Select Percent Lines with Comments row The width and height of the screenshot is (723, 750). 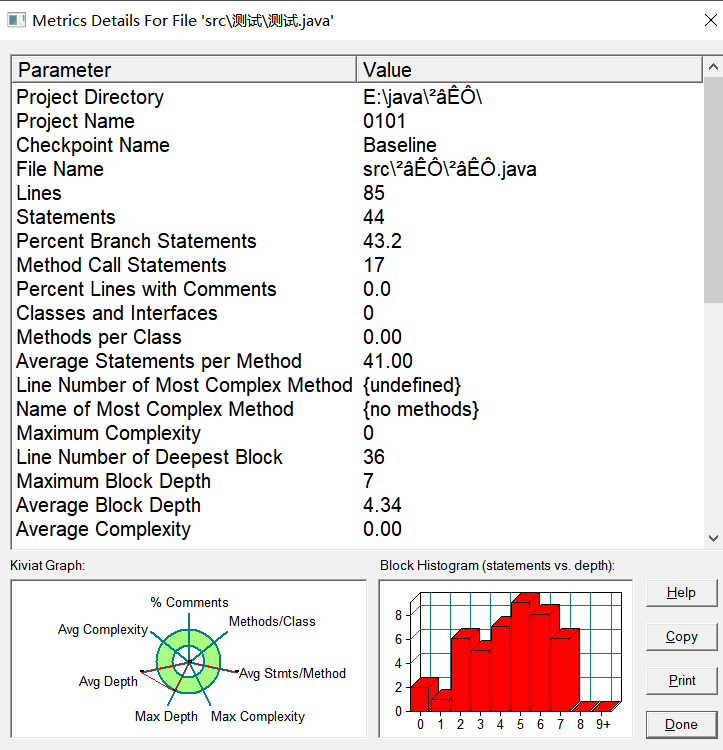click(357, 289)
